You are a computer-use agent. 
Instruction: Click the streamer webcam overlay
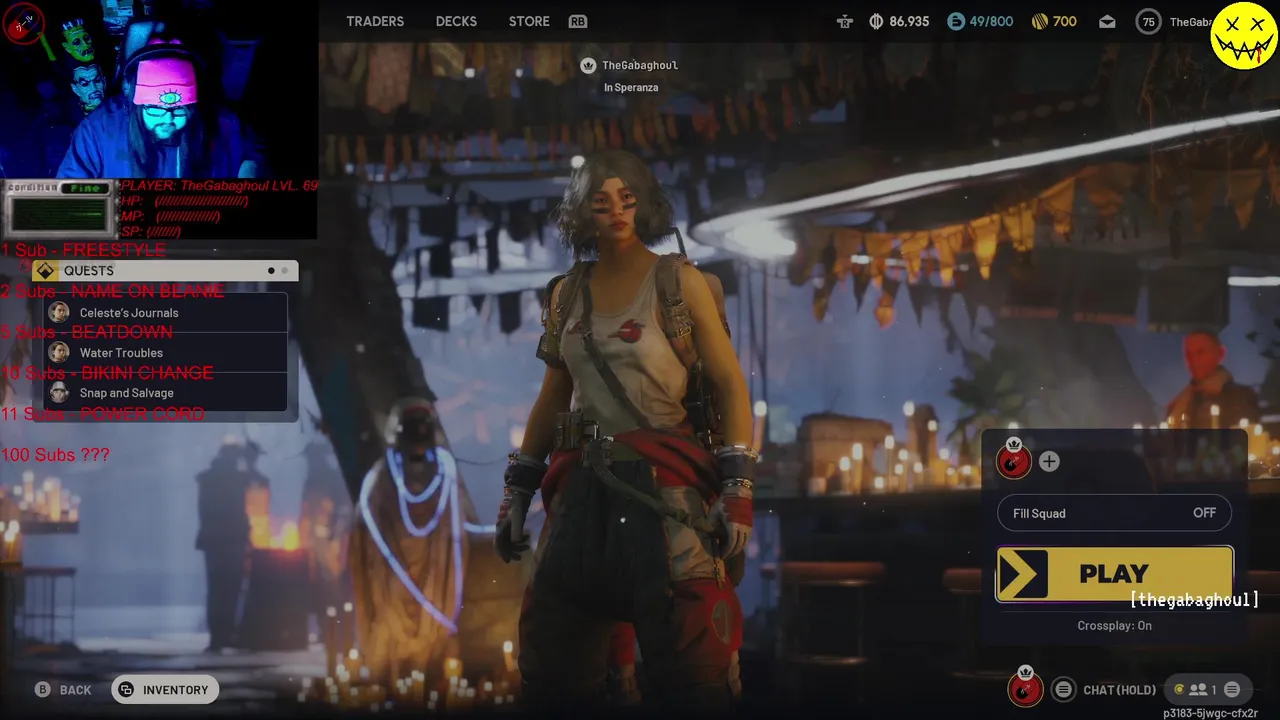coord(160,90)
